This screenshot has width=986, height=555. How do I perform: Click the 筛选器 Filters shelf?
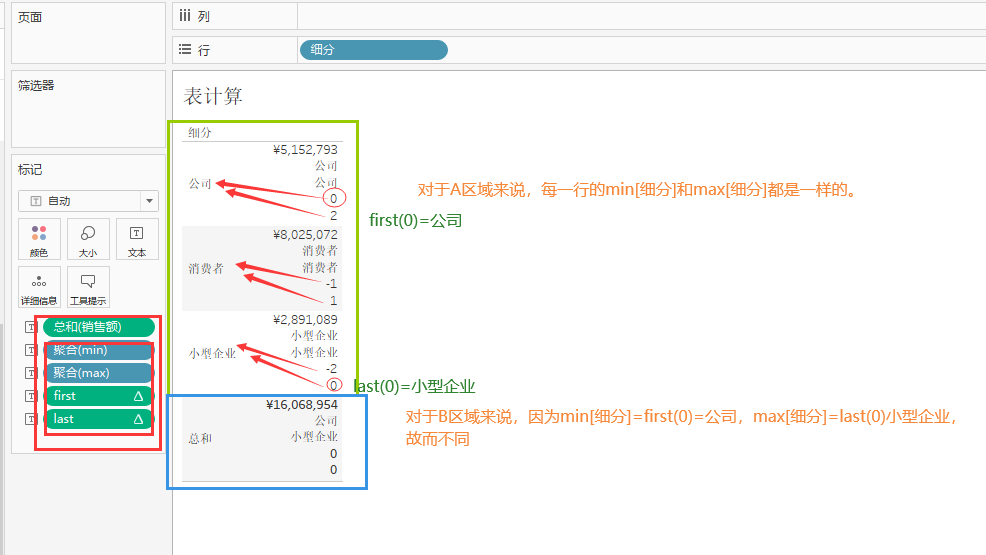(88, 109)
